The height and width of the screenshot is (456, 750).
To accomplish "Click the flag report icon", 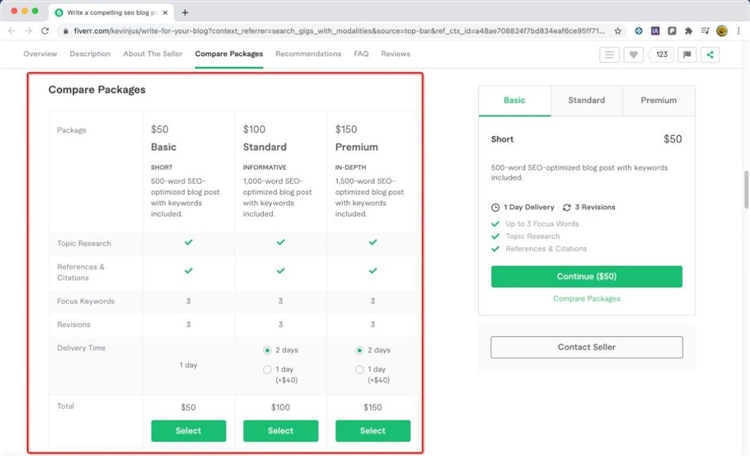I will point(687,54).
